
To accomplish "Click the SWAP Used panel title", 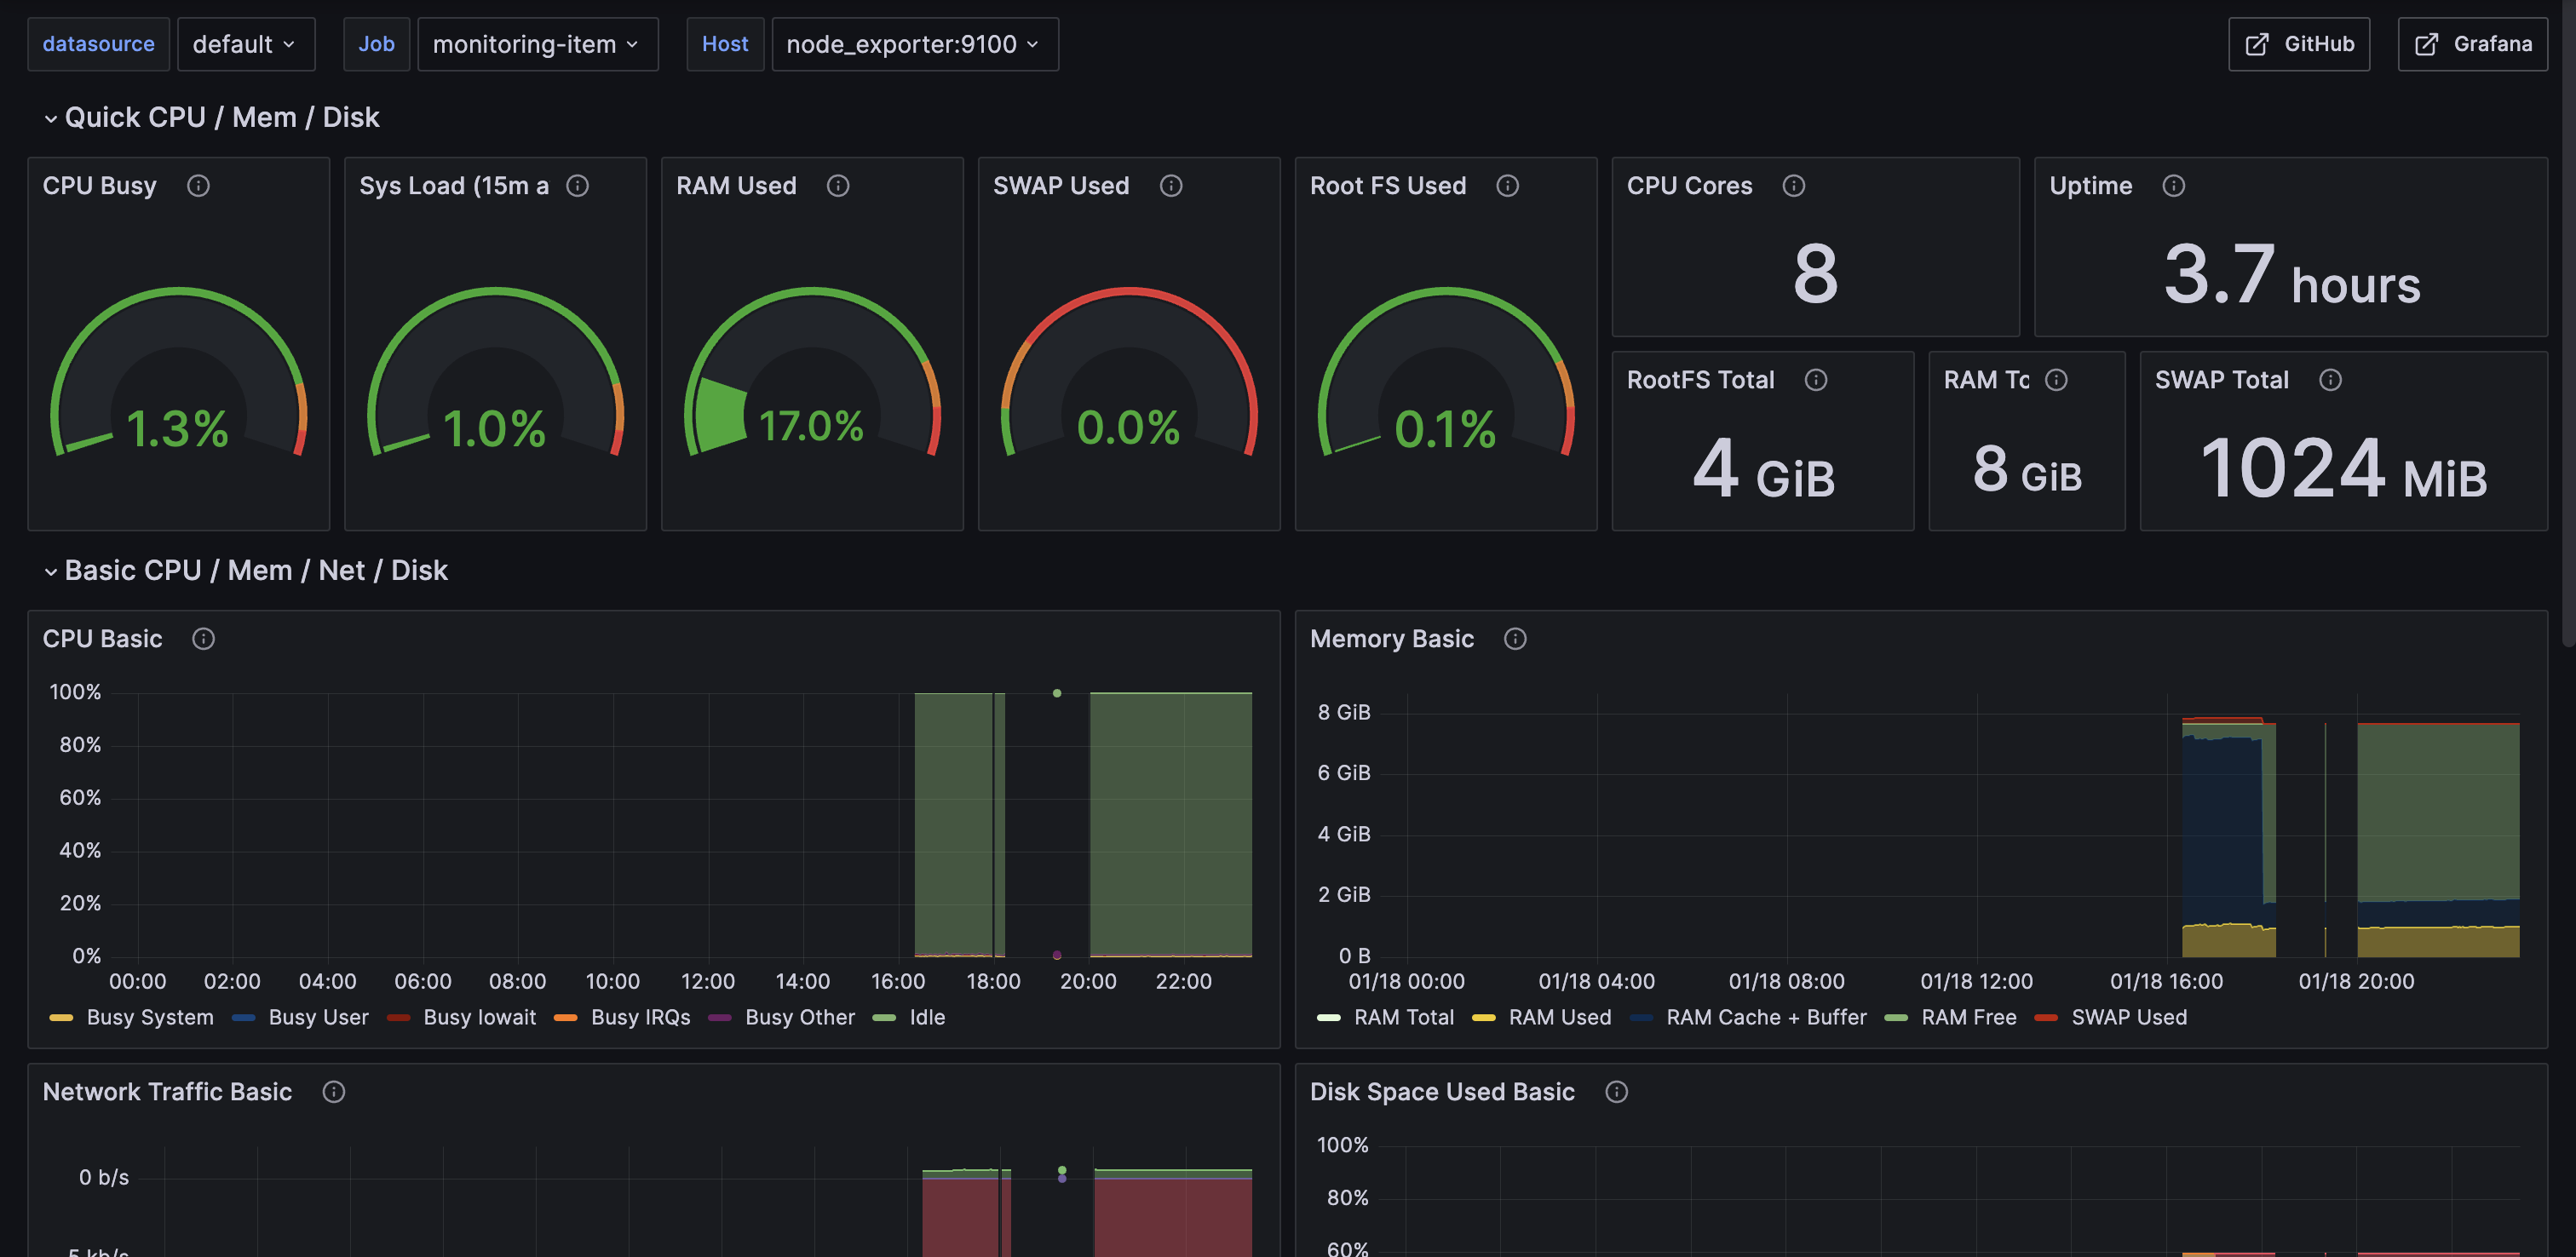I will 1061,186.
